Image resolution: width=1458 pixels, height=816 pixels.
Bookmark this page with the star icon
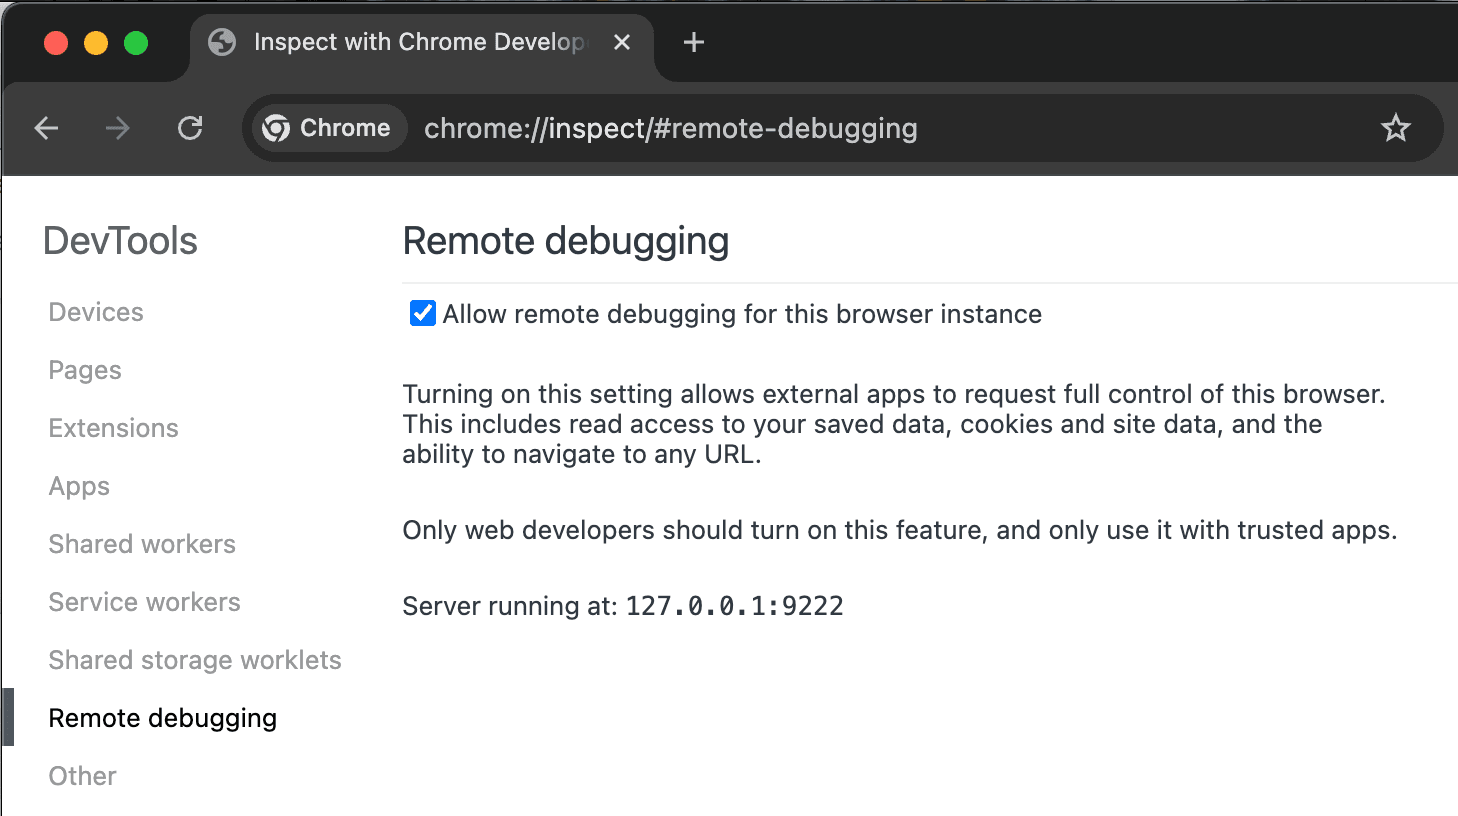coord(1395,128)
